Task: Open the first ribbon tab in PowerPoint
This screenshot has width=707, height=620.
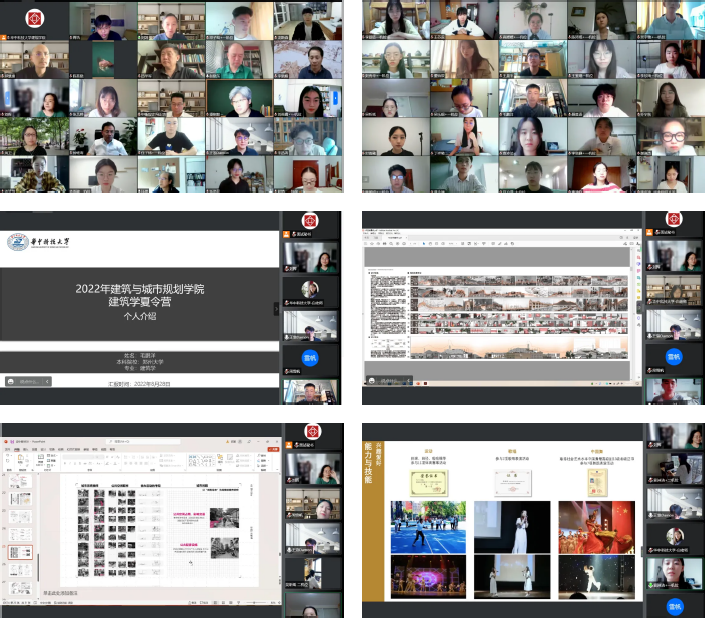Action: point(7,449)
